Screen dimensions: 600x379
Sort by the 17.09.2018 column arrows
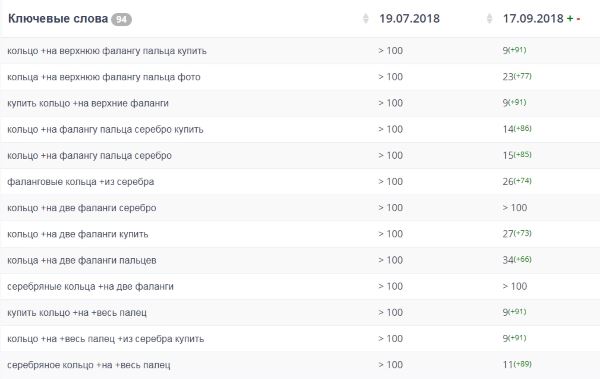tap(489, 18)
